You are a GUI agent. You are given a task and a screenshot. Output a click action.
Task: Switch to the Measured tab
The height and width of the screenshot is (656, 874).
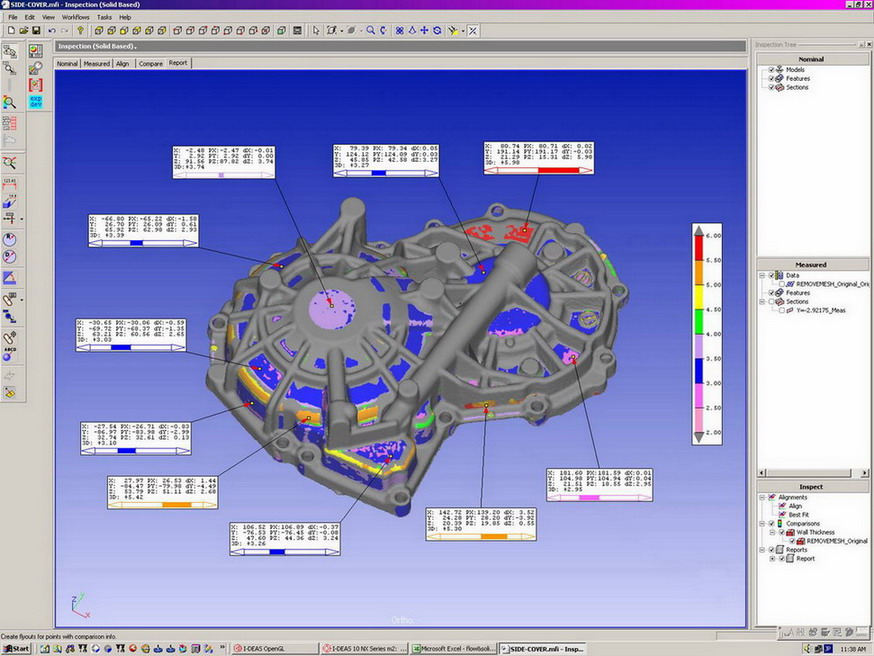coord(96,64)
